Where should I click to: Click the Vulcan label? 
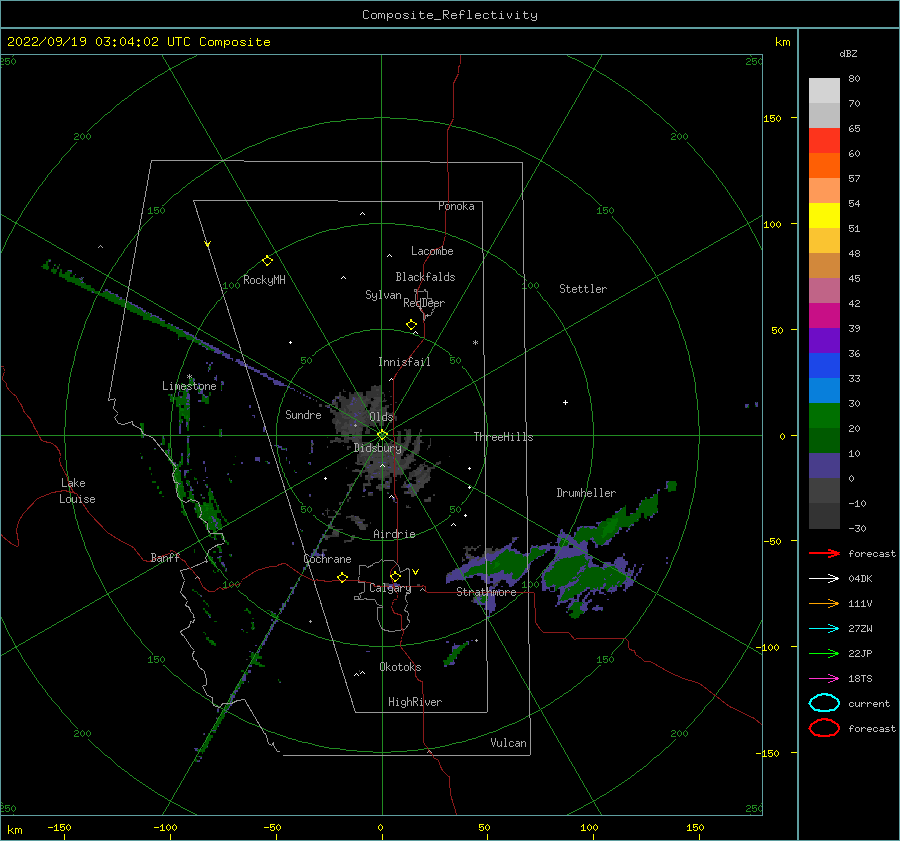coord(508,743)
